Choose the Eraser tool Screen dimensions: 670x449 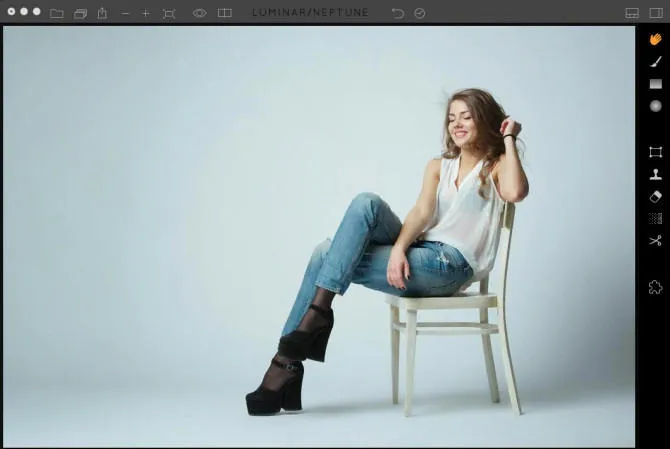tap(655, 196)
